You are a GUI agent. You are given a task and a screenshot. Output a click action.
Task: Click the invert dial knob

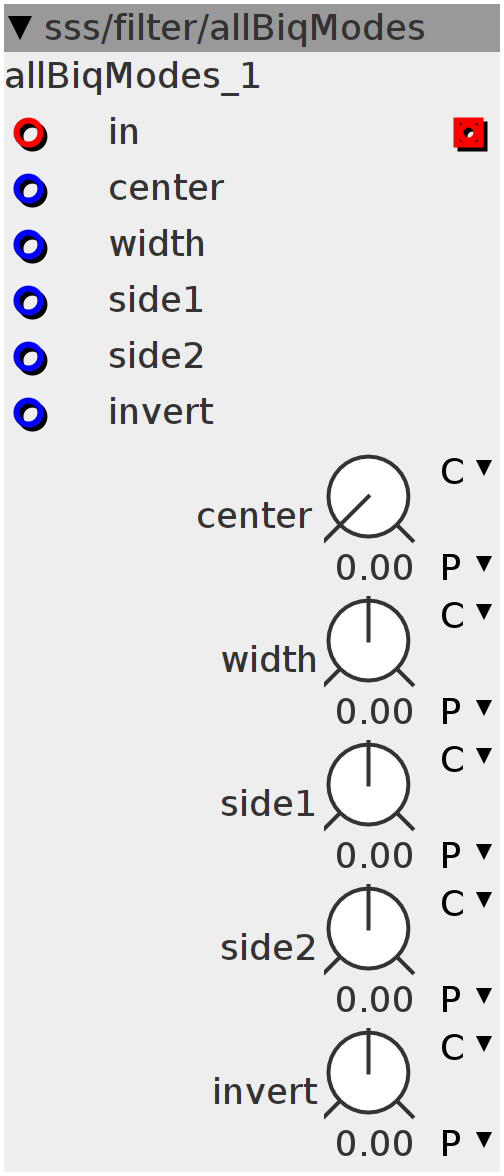(x=368, y=1074)
